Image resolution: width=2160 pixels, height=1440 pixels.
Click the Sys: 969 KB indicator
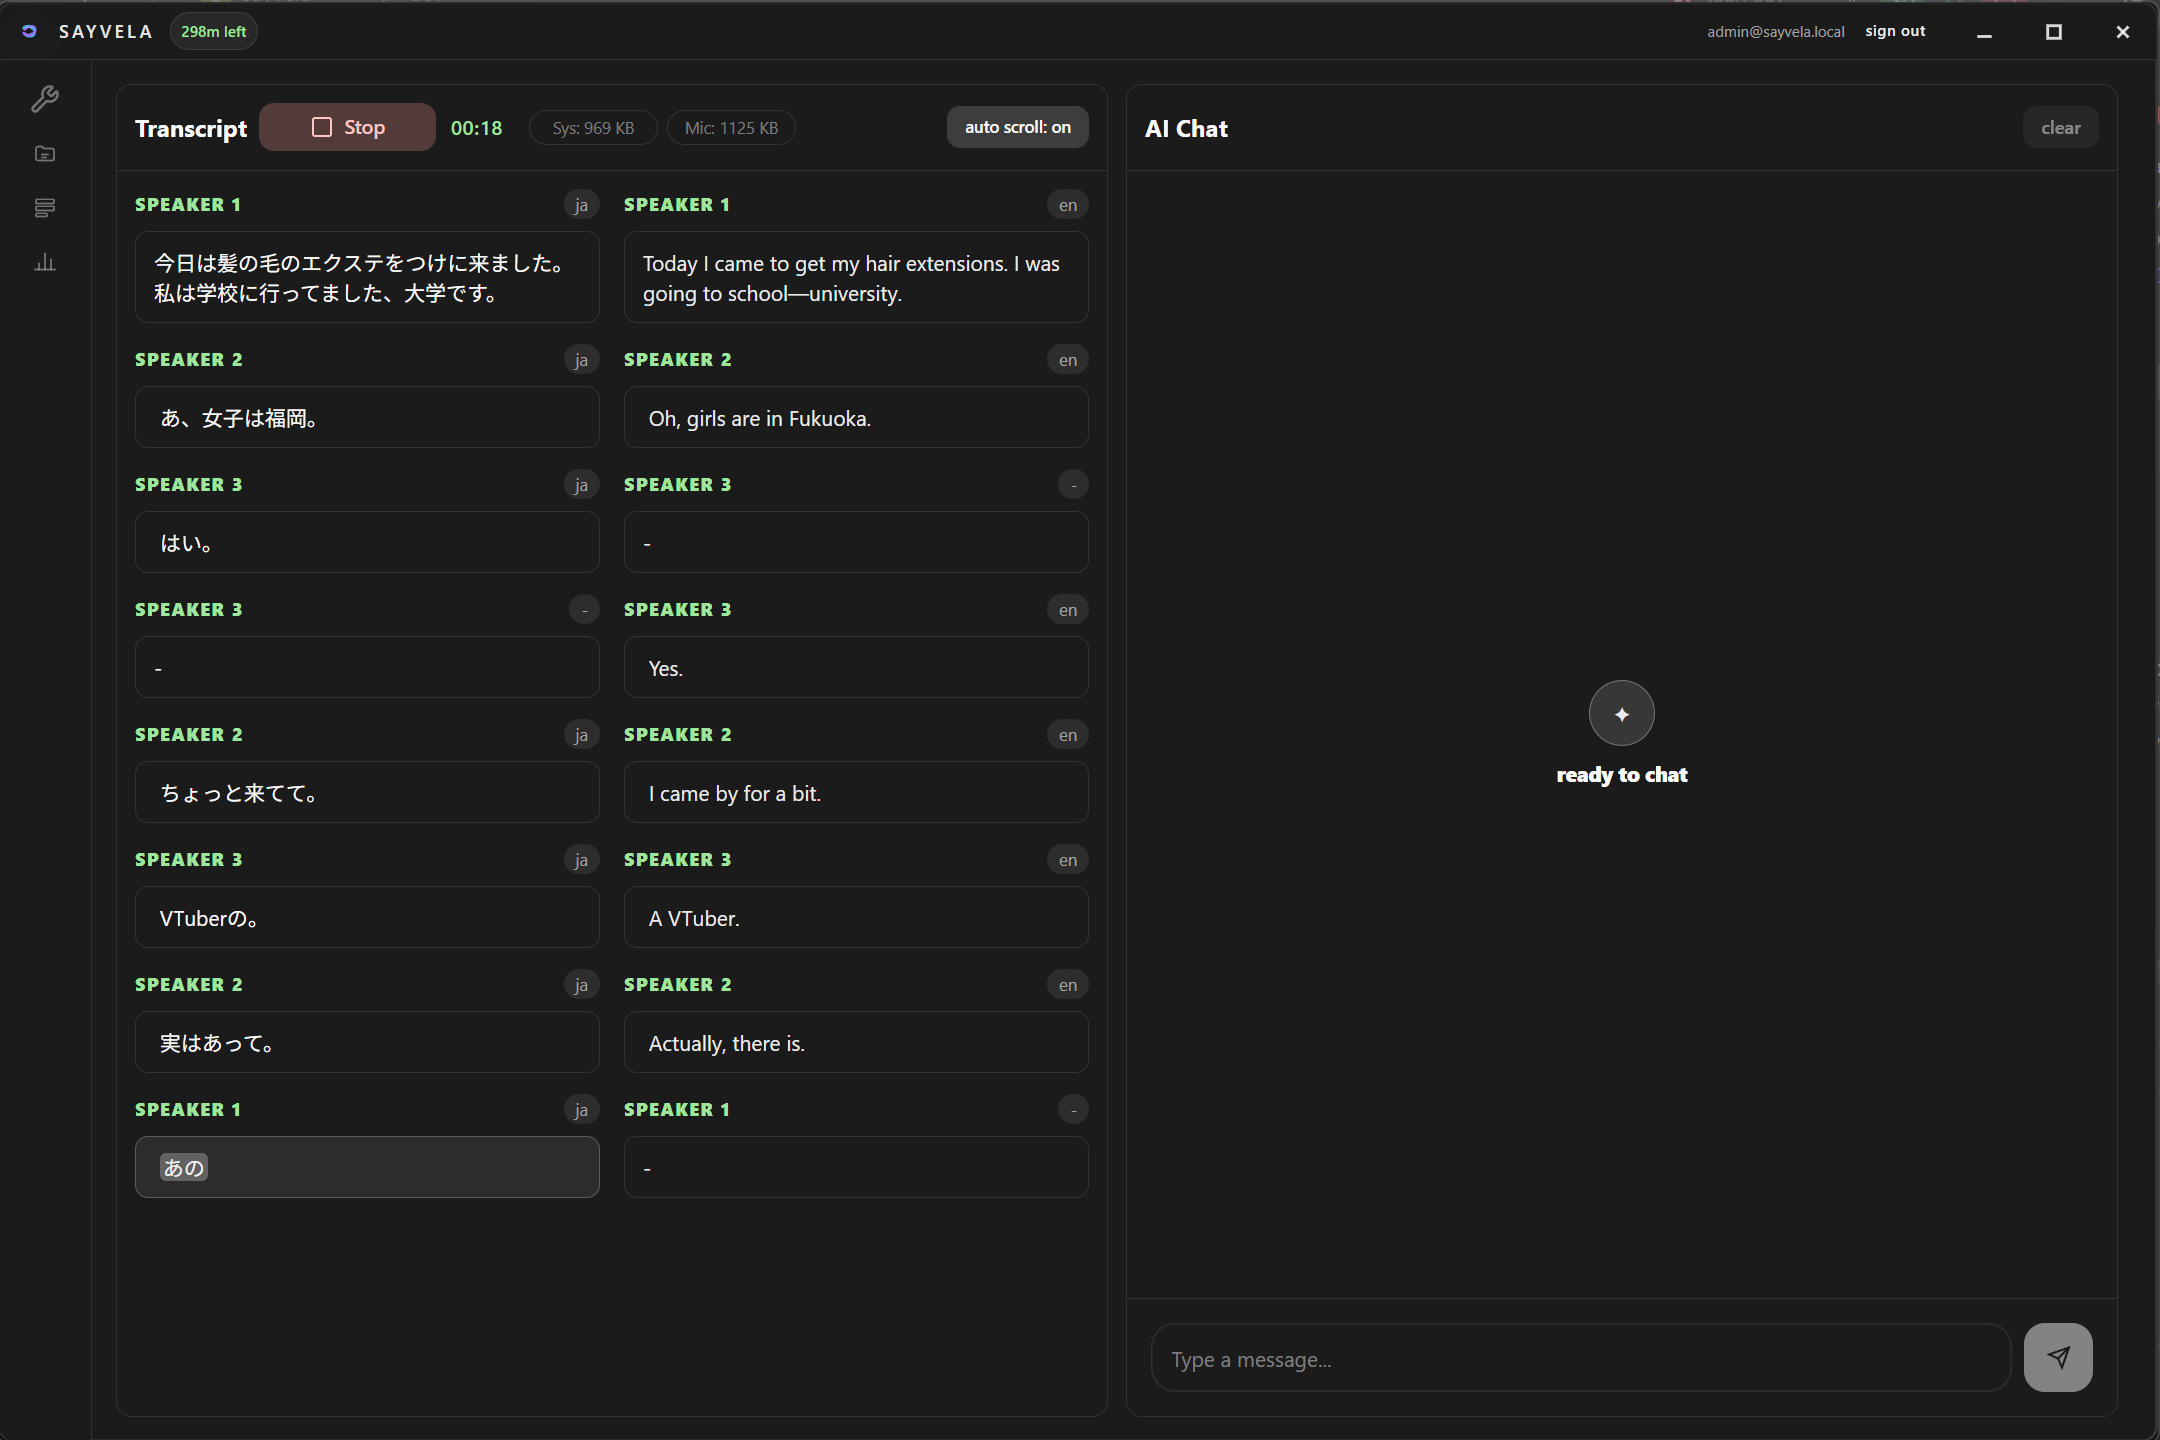593,128
